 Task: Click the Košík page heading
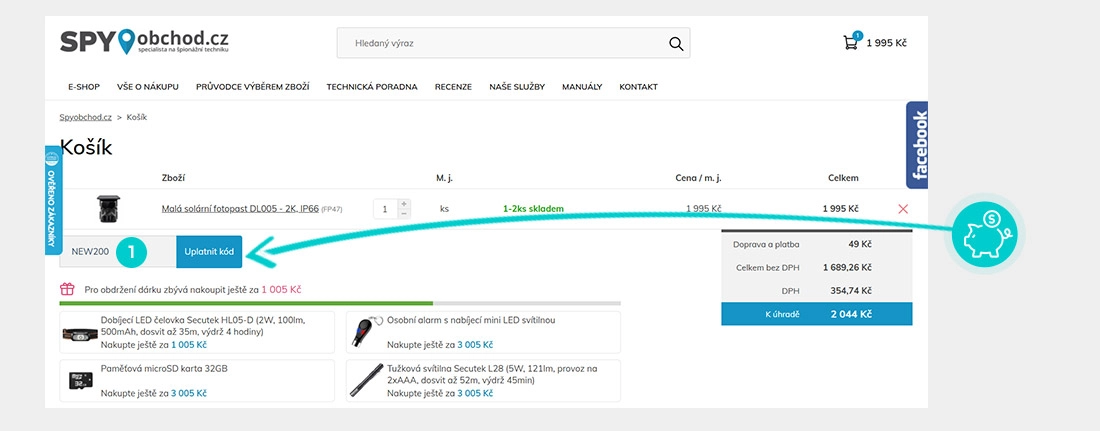(x=86, y=147)
